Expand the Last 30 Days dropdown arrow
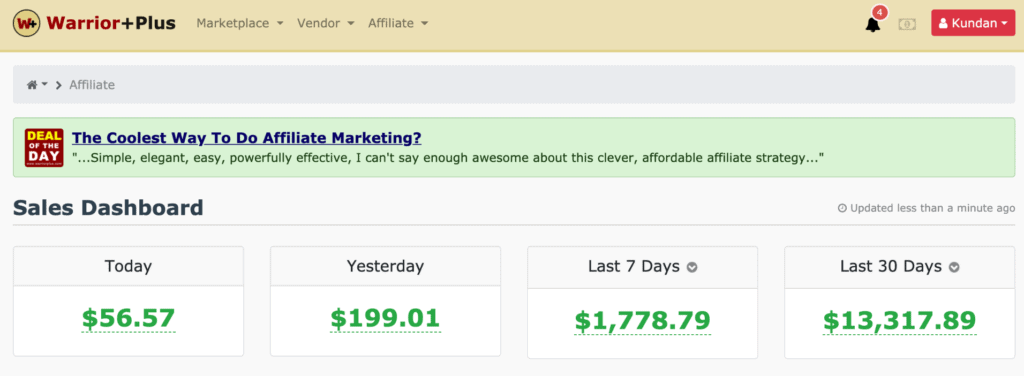This screenshot has height=376, width=1024. (954, 267)
